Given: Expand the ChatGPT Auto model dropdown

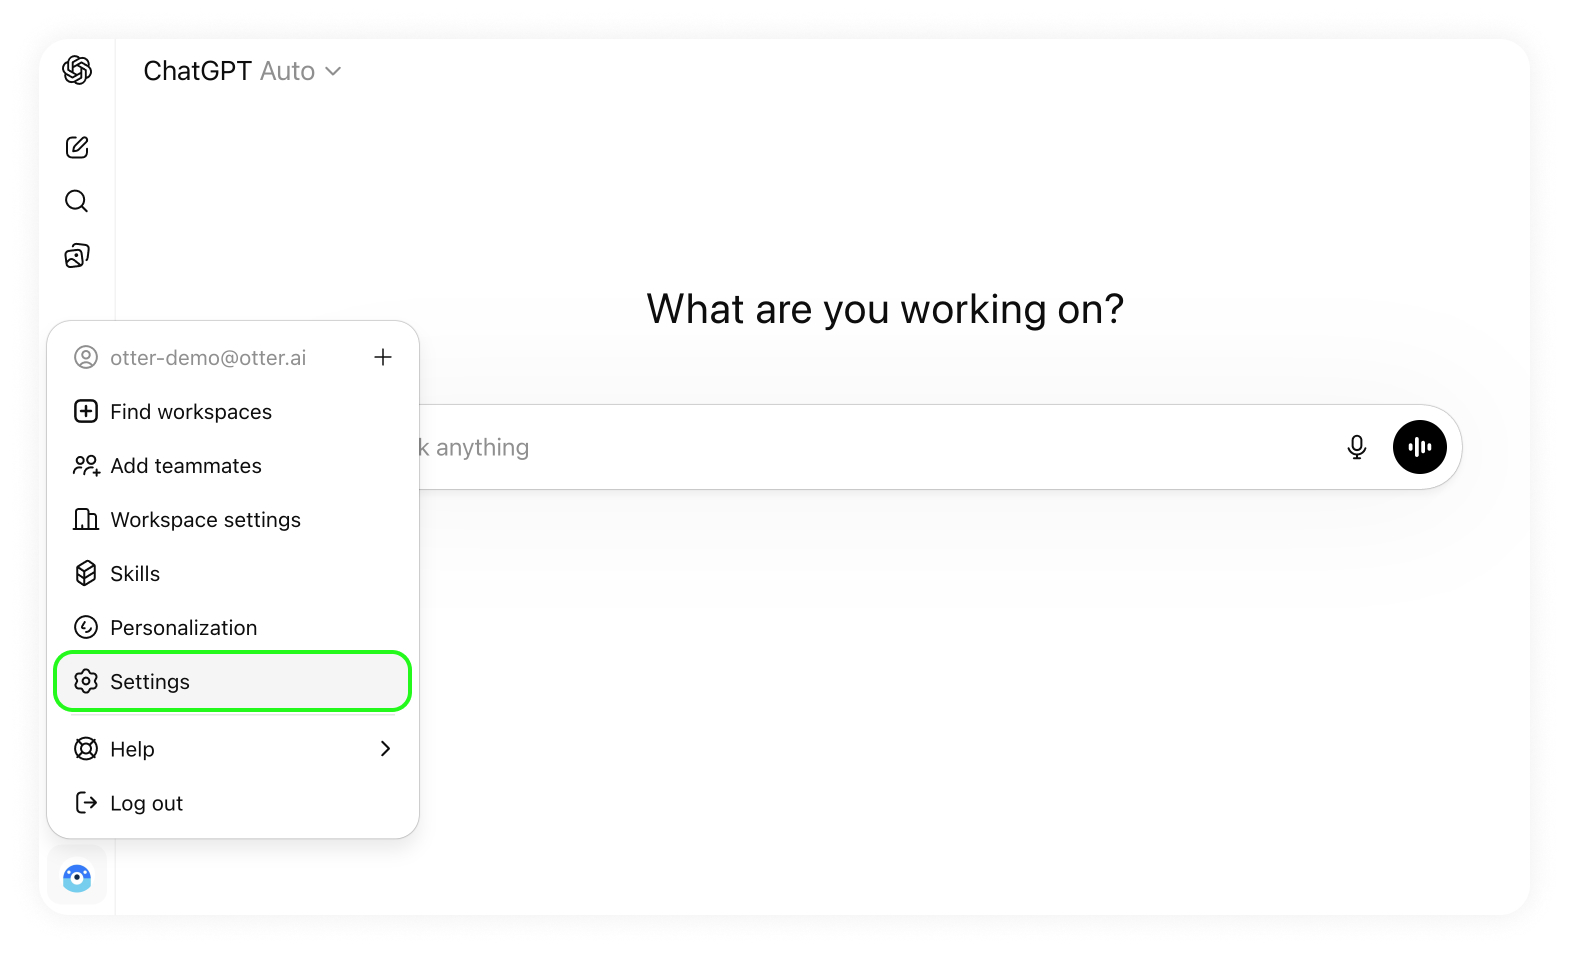Looking at the screenshot, I should coord(243,71).
